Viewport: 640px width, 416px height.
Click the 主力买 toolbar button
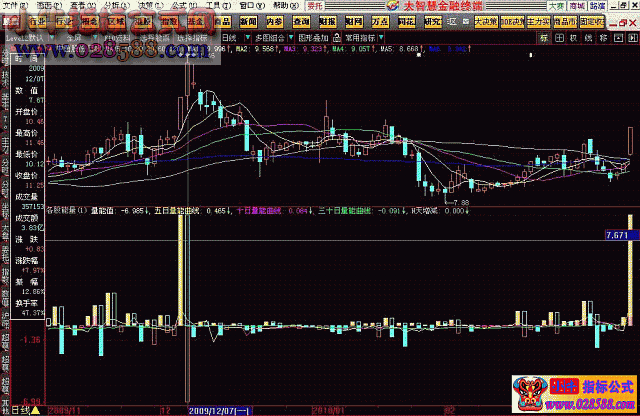coord(539,19)
